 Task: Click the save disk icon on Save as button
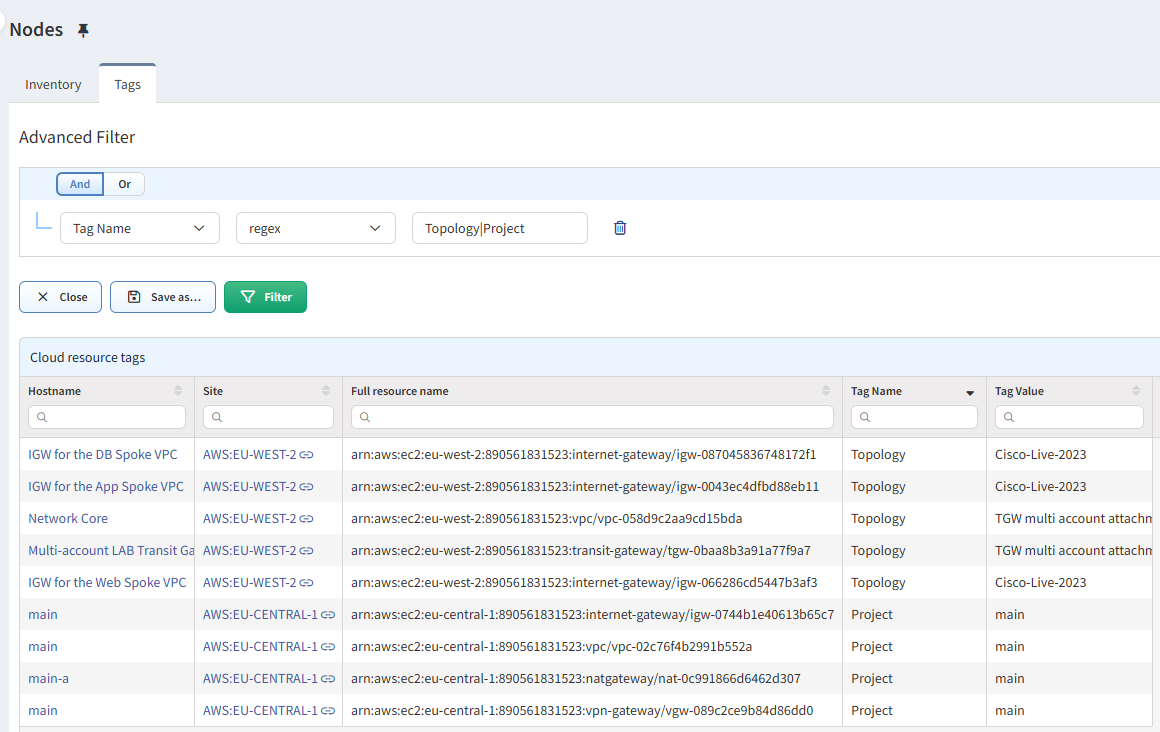click(135, 296)
